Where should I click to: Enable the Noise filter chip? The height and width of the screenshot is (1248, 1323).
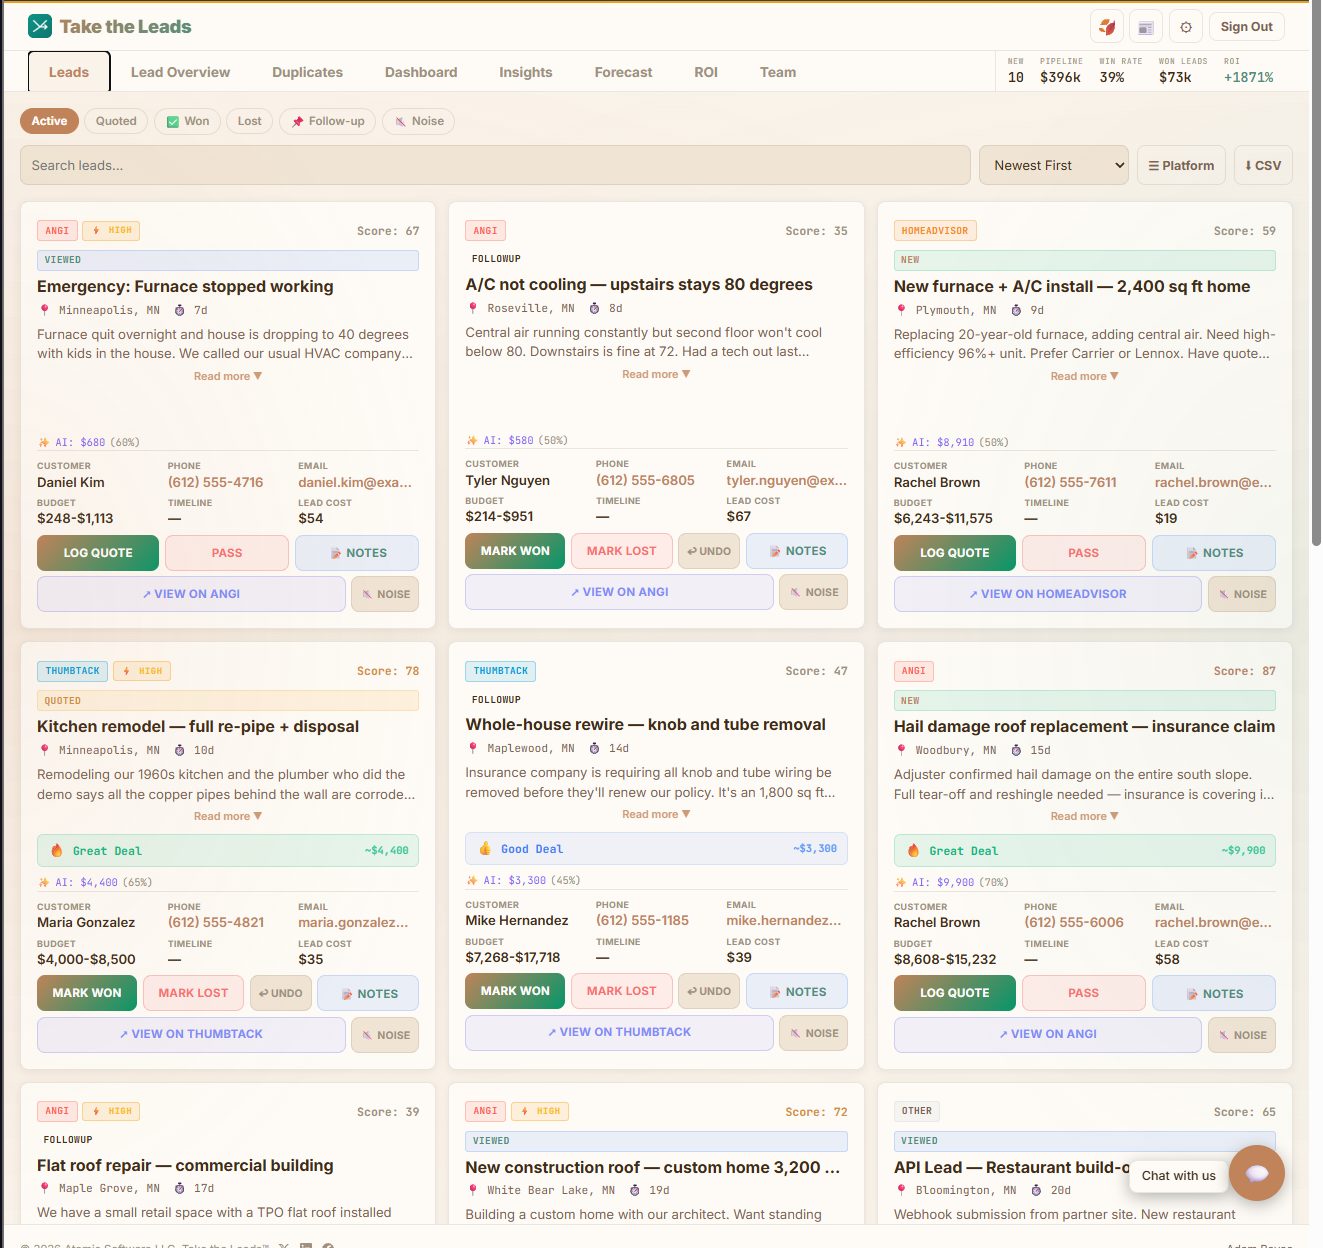418,121
